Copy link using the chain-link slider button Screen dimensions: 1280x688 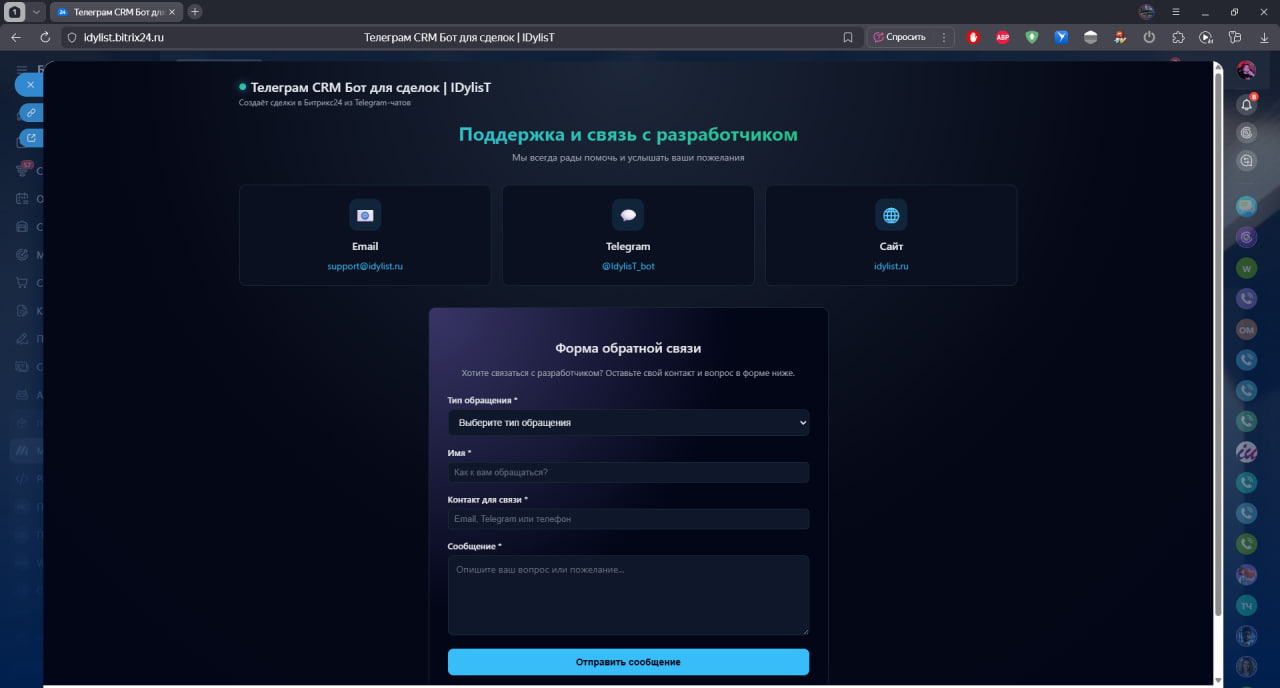(31, 112)
